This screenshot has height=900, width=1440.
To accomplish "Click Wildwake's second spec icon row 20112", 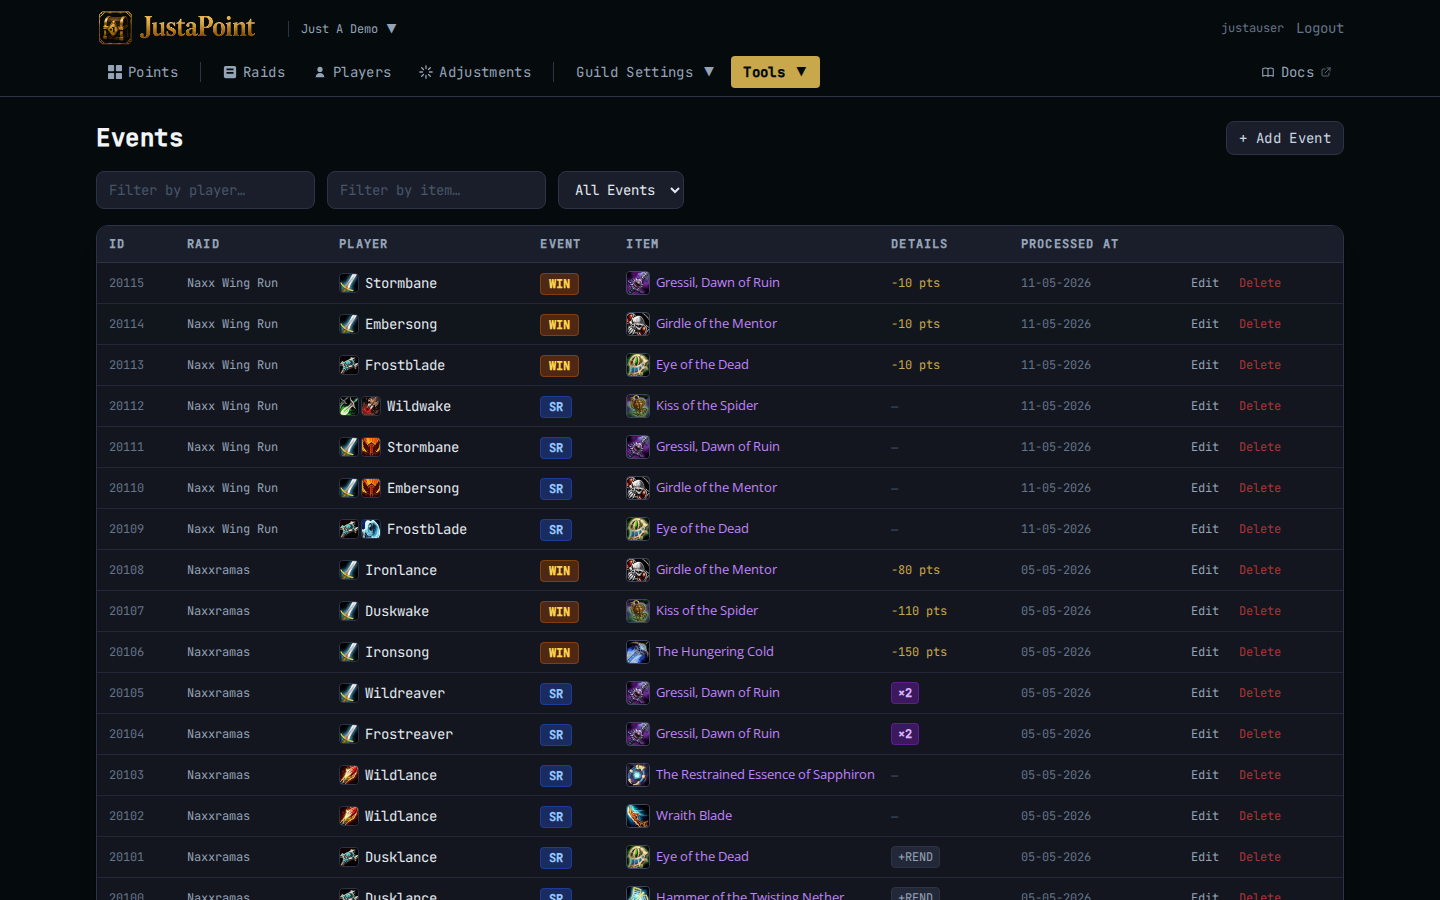I will click(371, 406).
